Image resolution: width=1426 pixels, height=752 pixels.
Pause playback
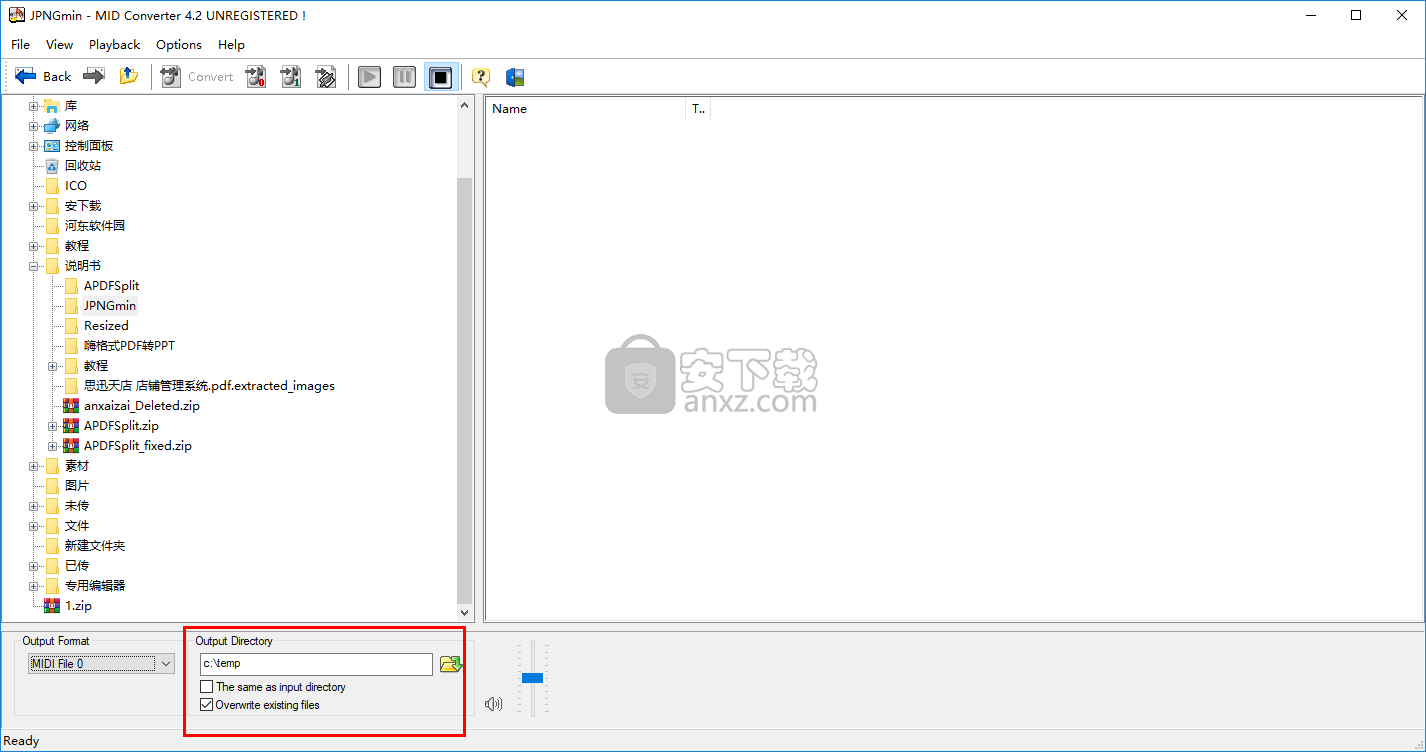pos(404,77)
